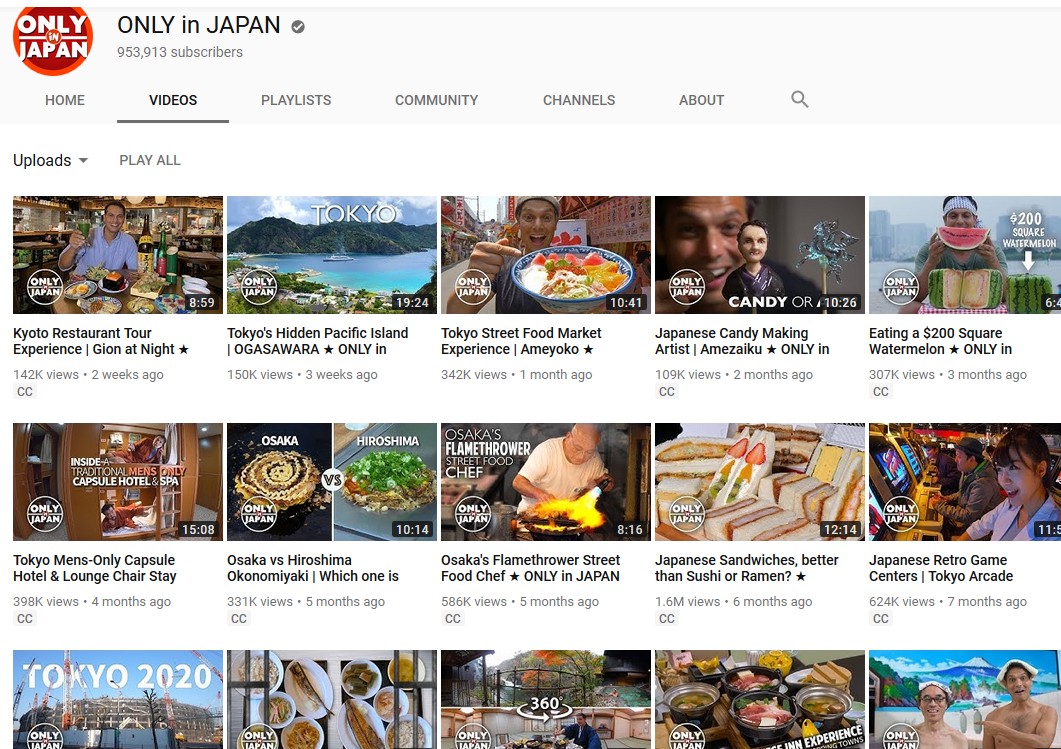1061x749 pixels.
Task: Click CC badge under Japanese Sandwiches video
Action: [x=667, y=619]
